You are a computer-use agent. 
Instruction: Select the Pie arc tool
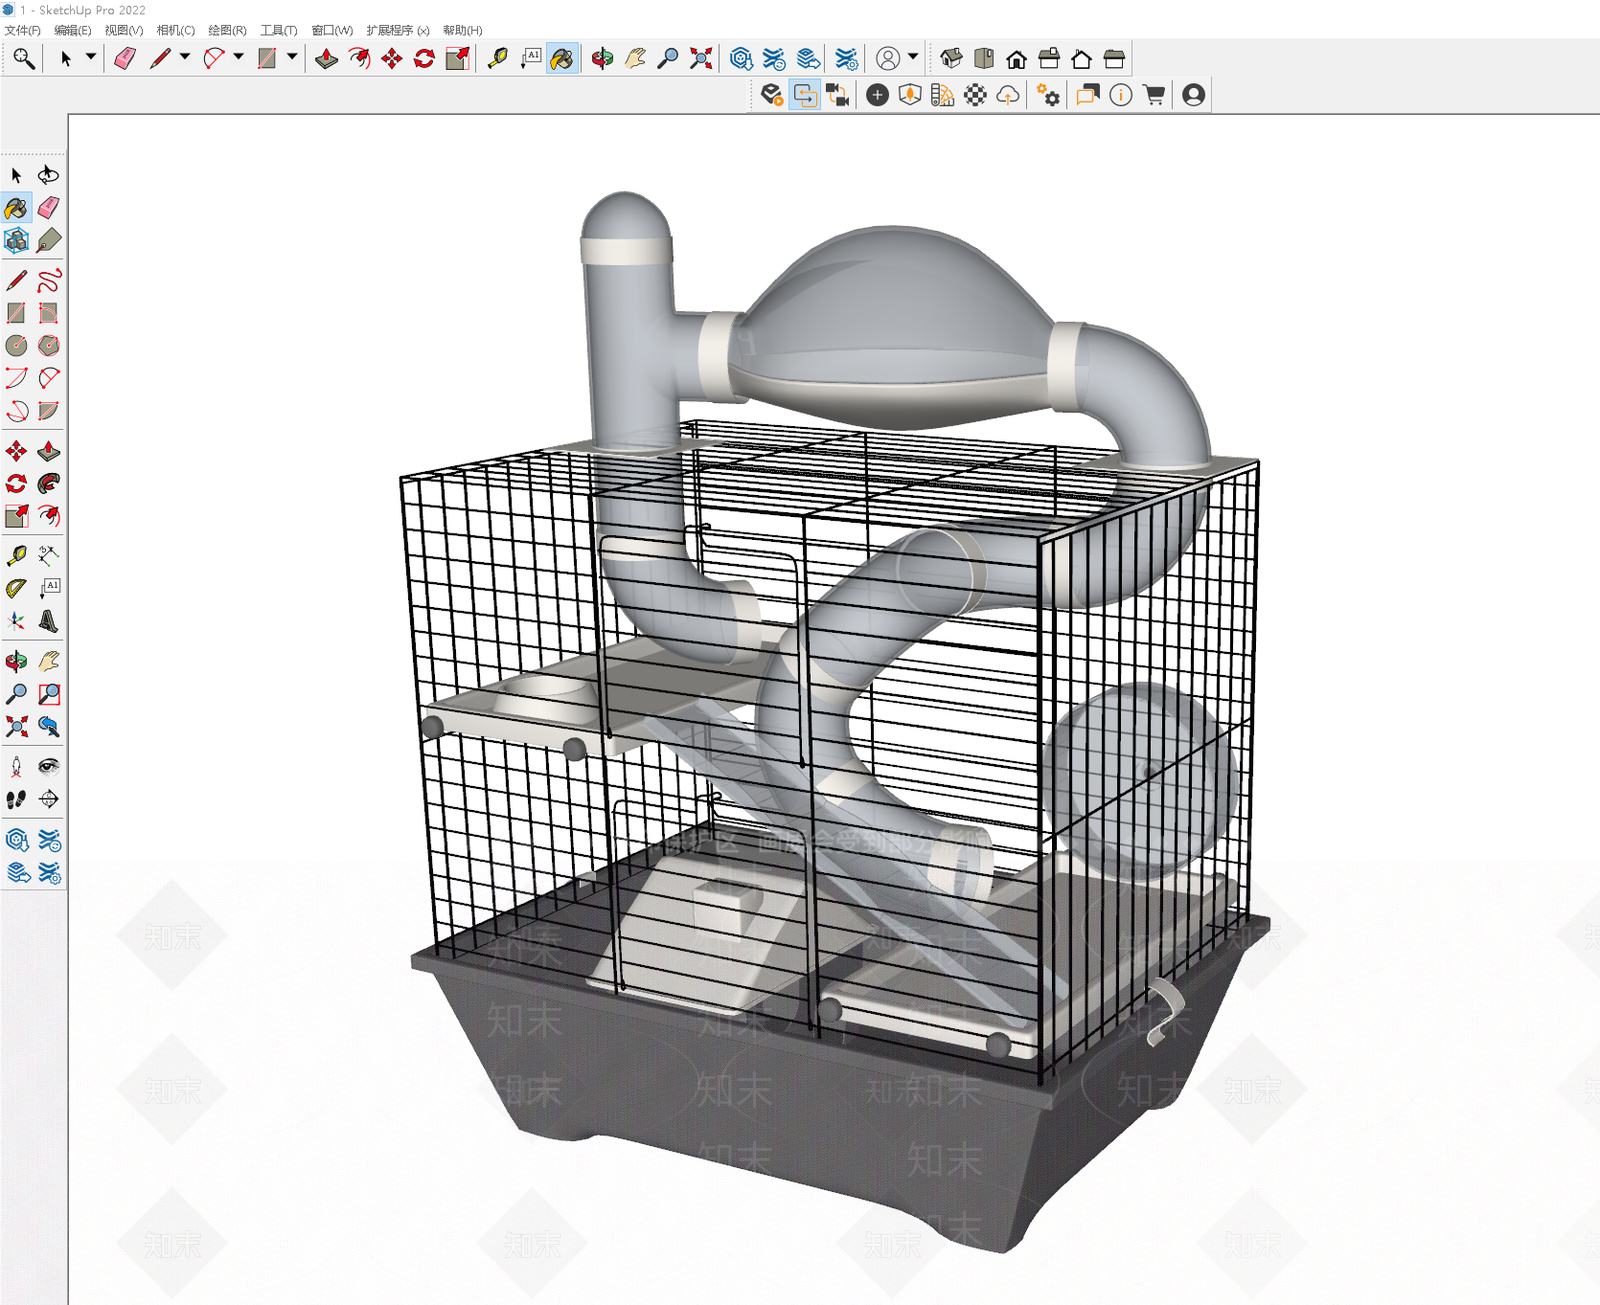48,410
